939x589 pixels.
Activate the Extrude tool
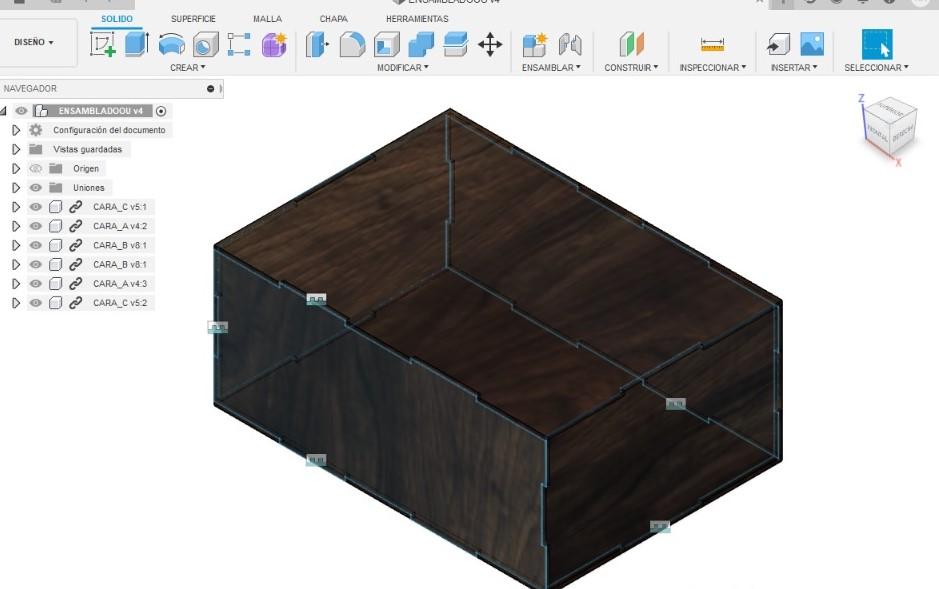tap(137, 44)
